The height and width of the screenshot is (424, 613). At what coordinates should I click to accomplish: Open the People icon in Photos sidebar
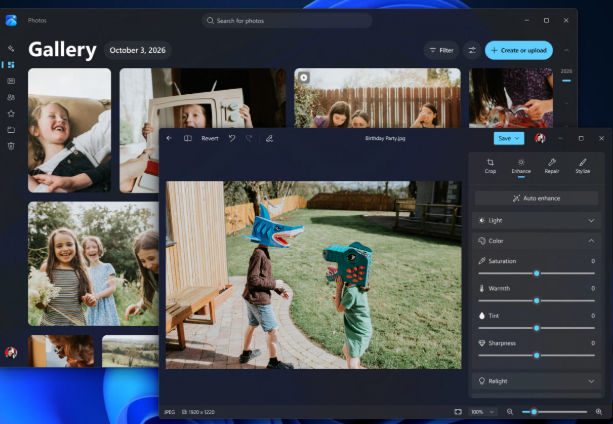[x=11, y=97]
